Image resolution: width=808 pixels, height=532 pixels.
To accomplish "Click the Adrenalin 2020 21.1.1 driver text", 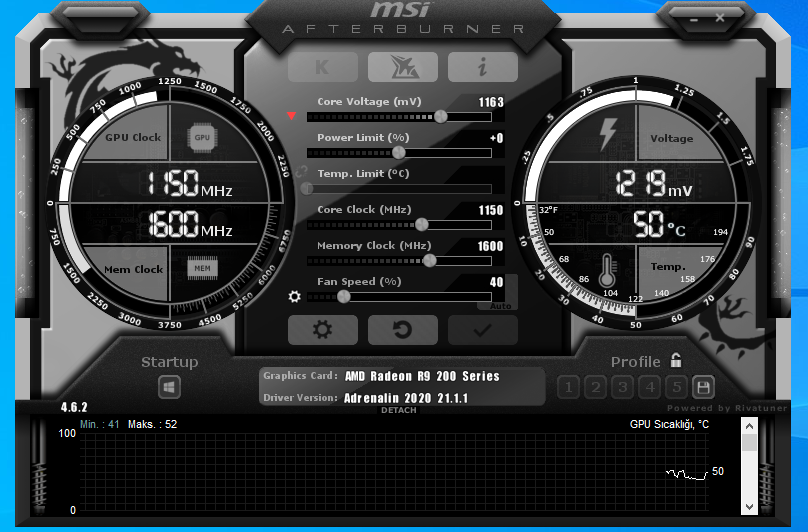I will pos(406,398).
